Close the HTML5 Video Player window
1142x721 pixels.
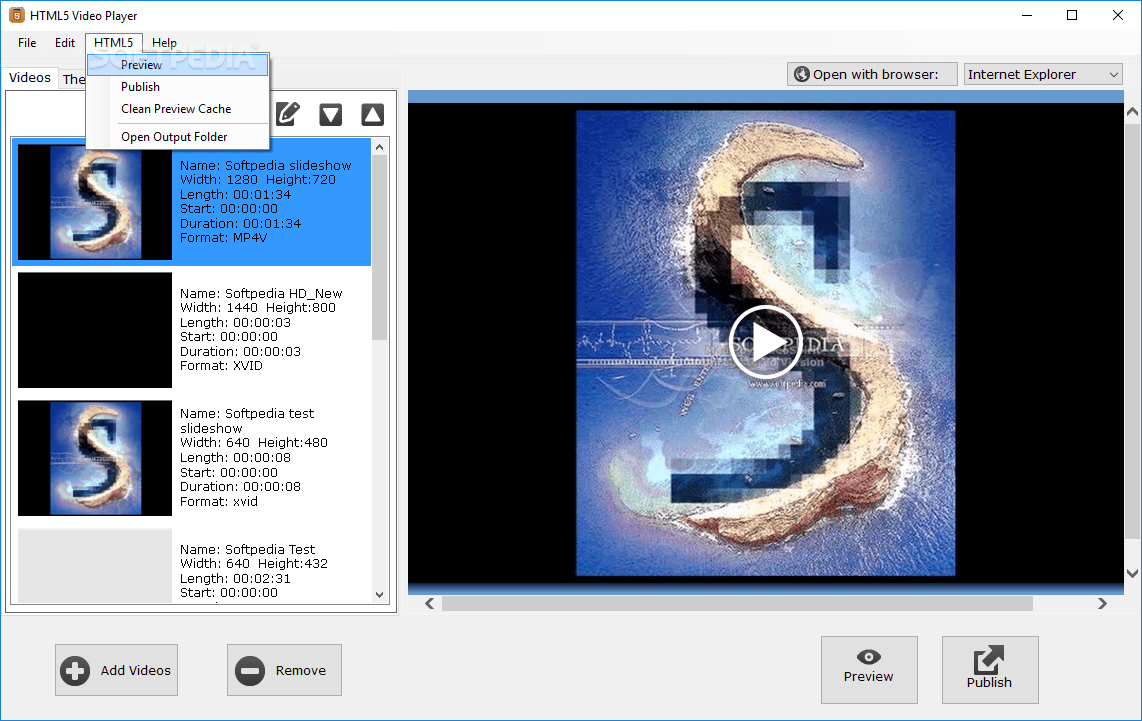click(x=1118, y=15)
